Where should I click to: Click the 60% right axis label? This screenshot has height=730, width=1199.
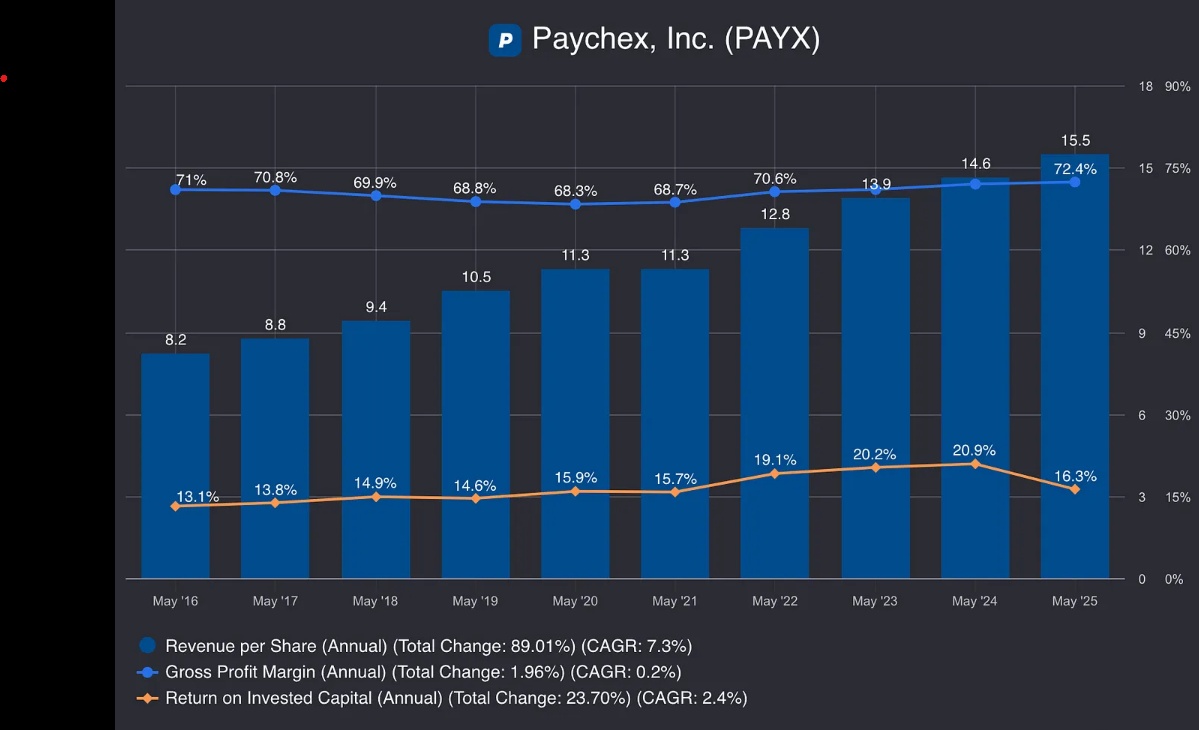tap(1178, 250)
